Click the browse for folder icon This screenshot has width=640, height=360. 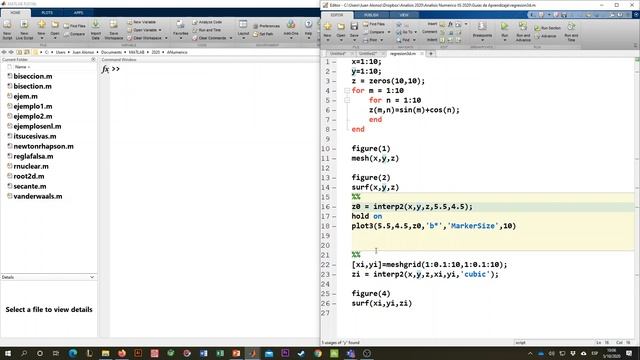tap(27, 52)
